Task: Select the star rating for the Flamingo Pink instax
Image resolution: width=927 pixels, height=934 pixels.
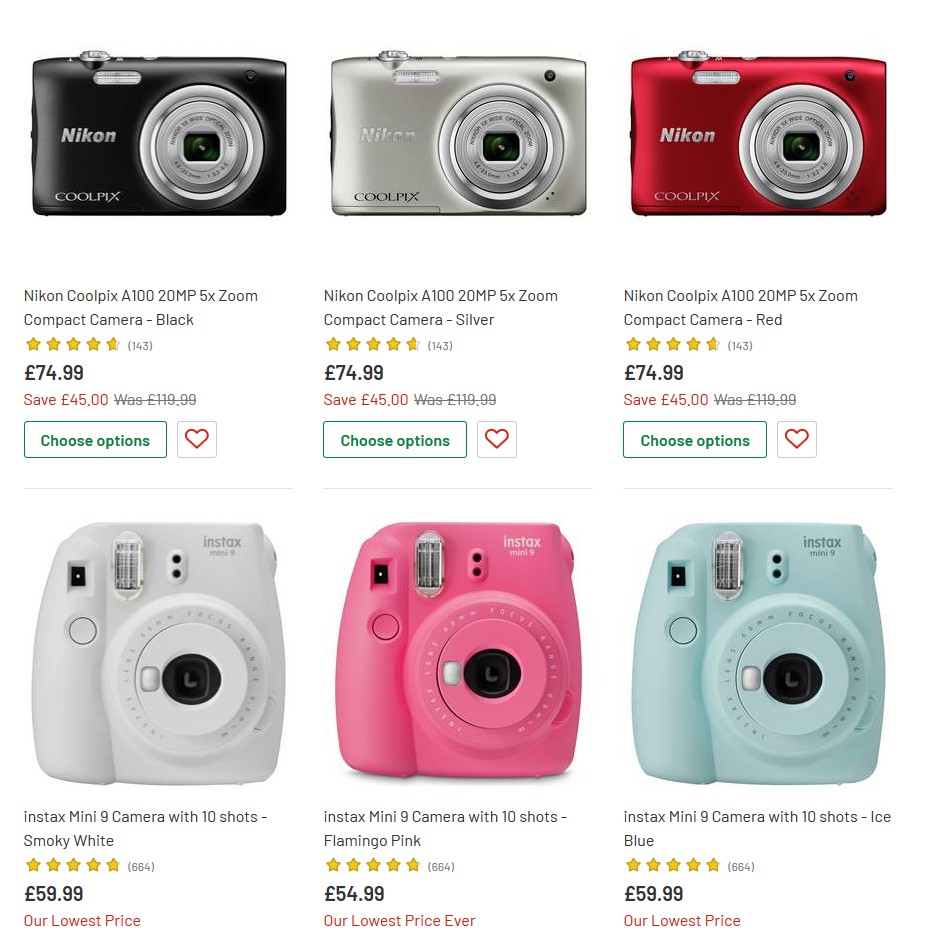Action: (x=373, y=864)
